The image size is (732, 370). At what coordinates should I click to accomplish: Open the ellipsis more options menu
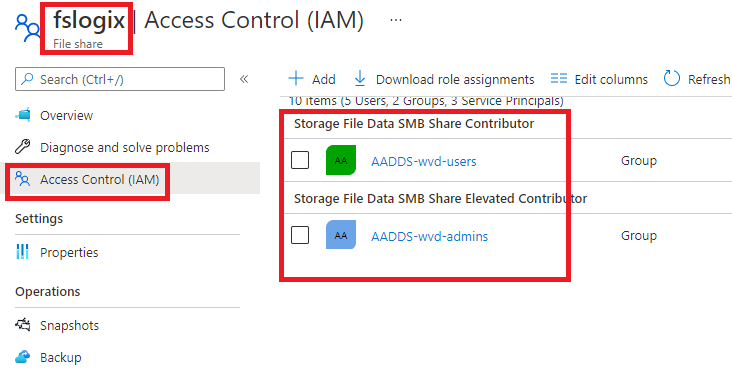point(396,20)
